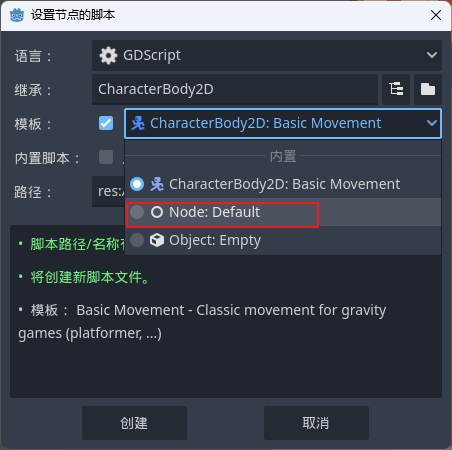The width and height of the screenshot is (452, 450).
Task: Click the Object cube icon beside Empty
Action: [x=157, y=240]
